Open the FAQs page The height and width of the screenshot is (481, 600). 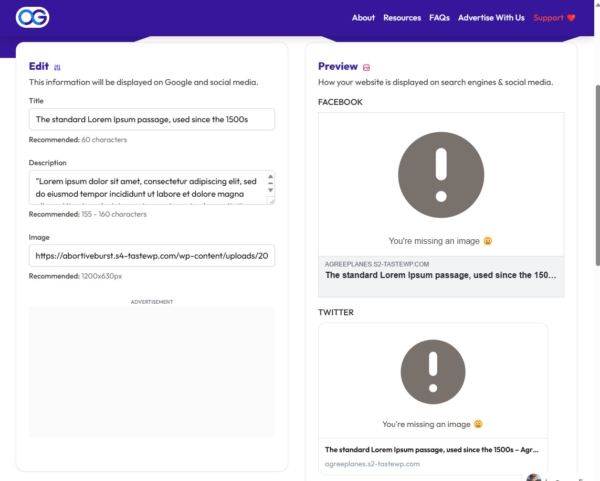tap(439, 18)
